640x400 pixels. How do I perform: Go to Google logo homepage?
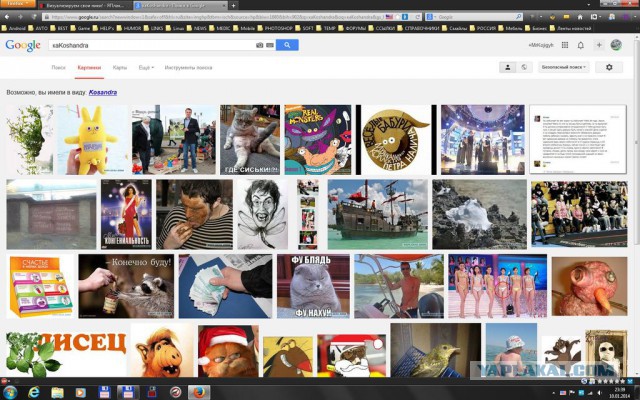tap(23, 45)
